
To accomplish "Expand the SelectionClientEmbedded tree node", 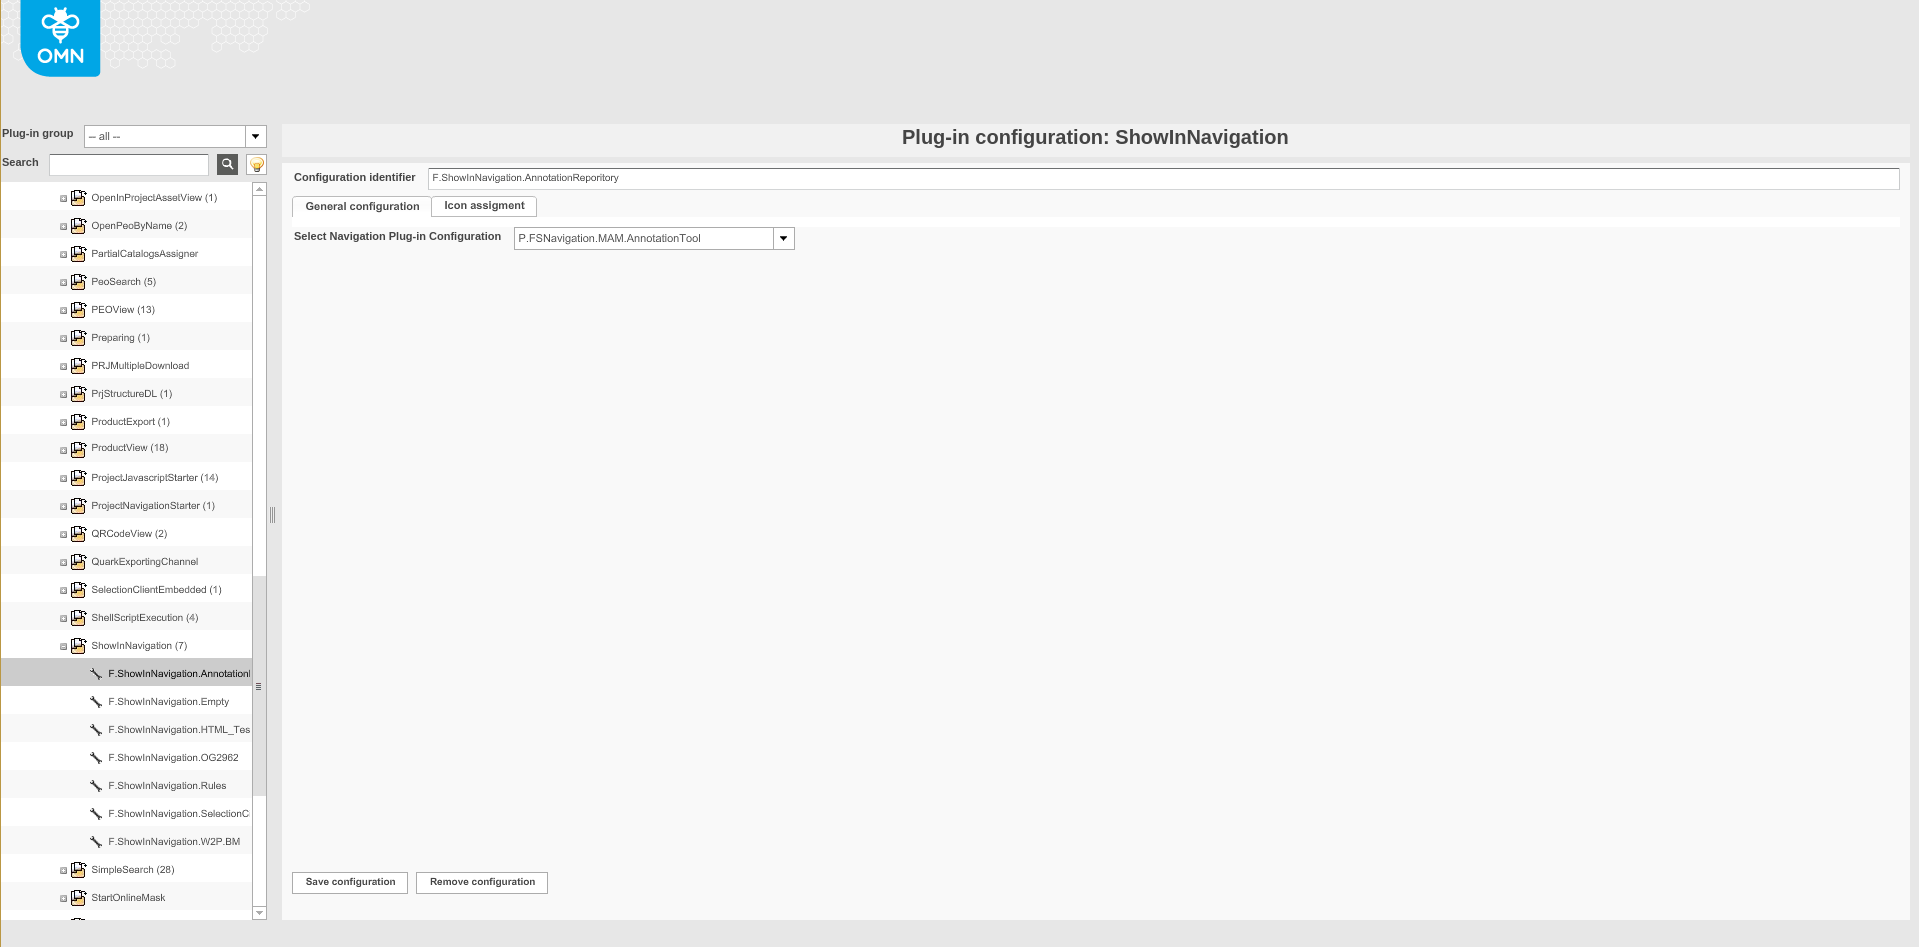I will [x=63, y=591].
